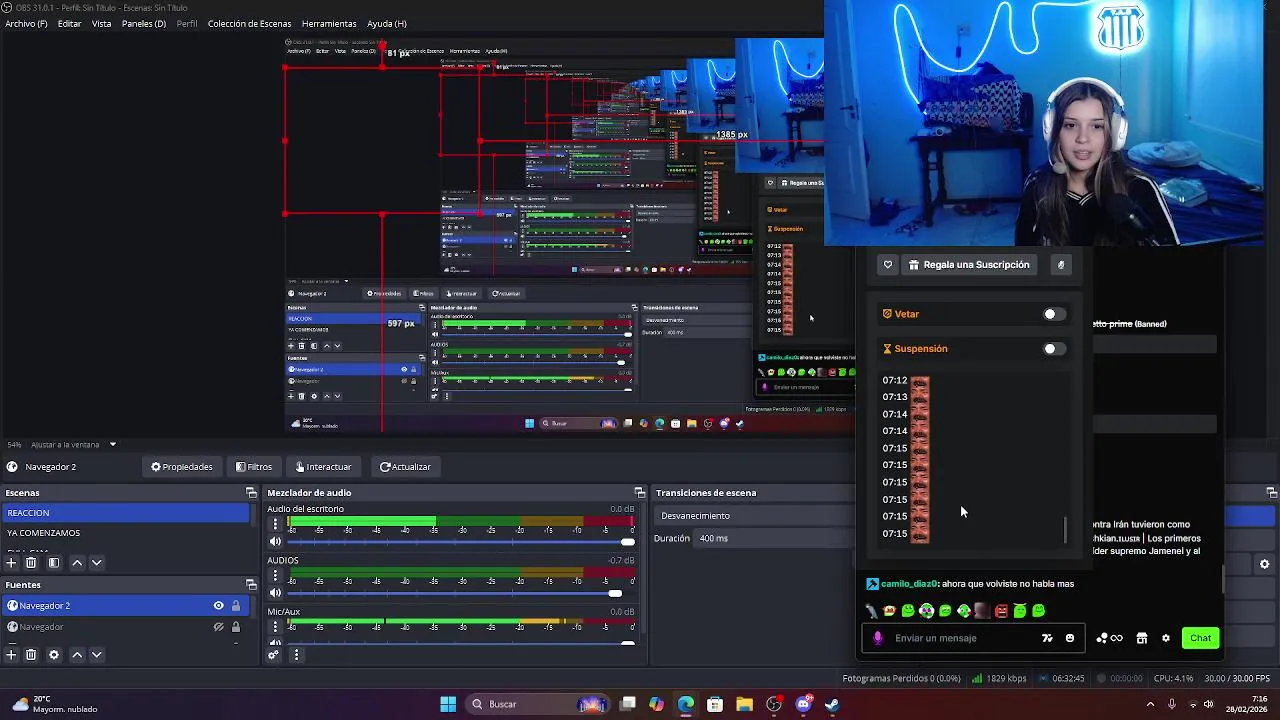Click the Filtros button
The width and height of the screenshot is (1280, 720).
[254, 467]
